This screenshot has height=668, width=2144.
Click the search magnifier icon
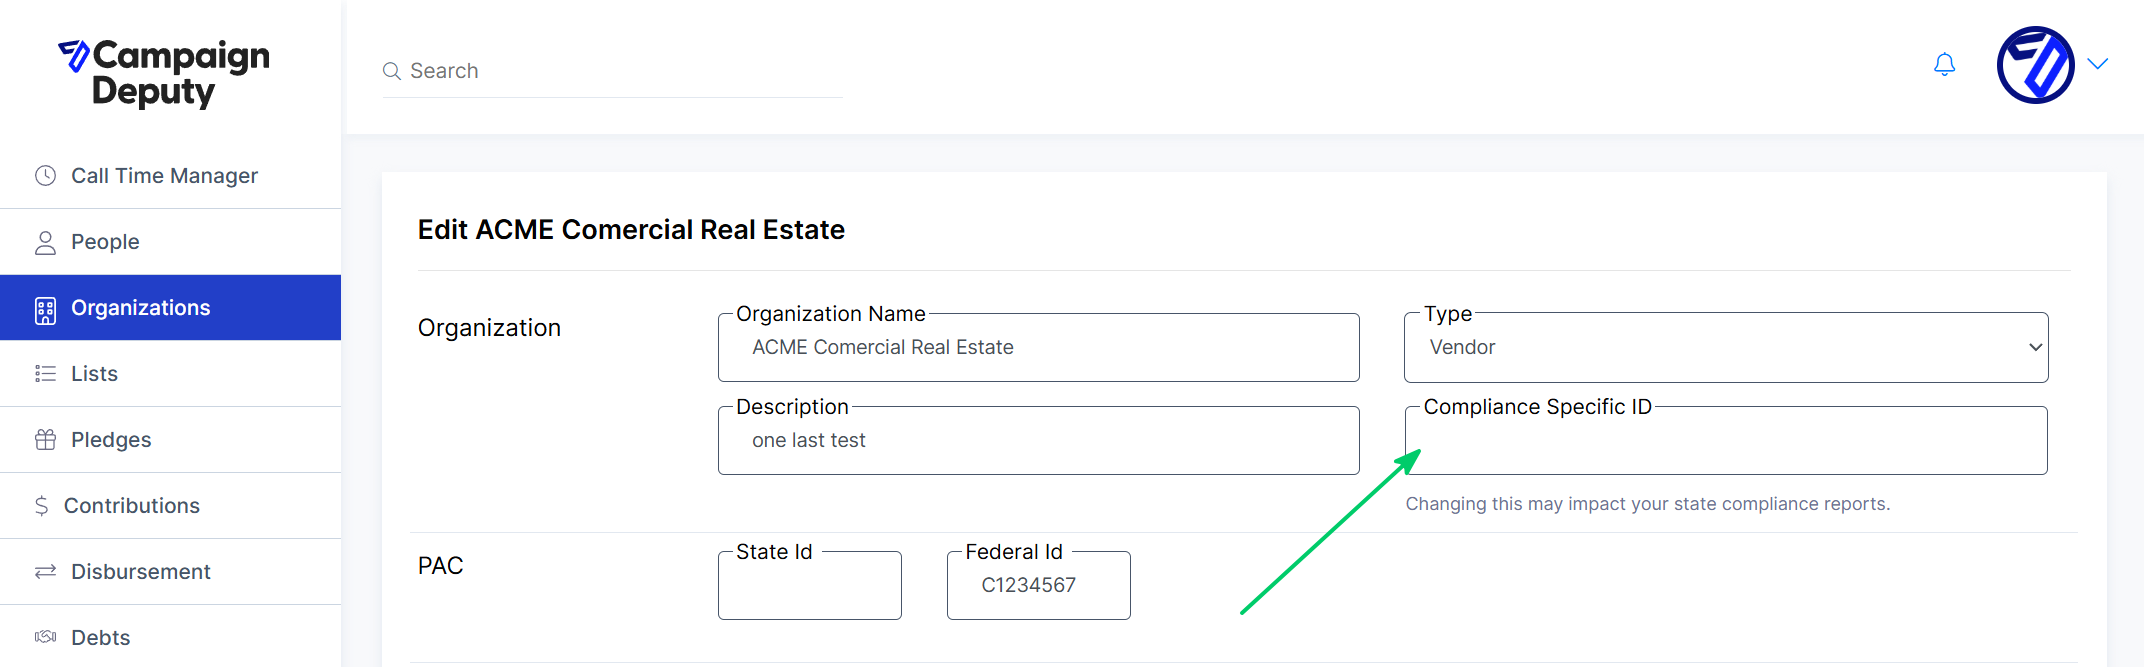[x=392, y=71]
